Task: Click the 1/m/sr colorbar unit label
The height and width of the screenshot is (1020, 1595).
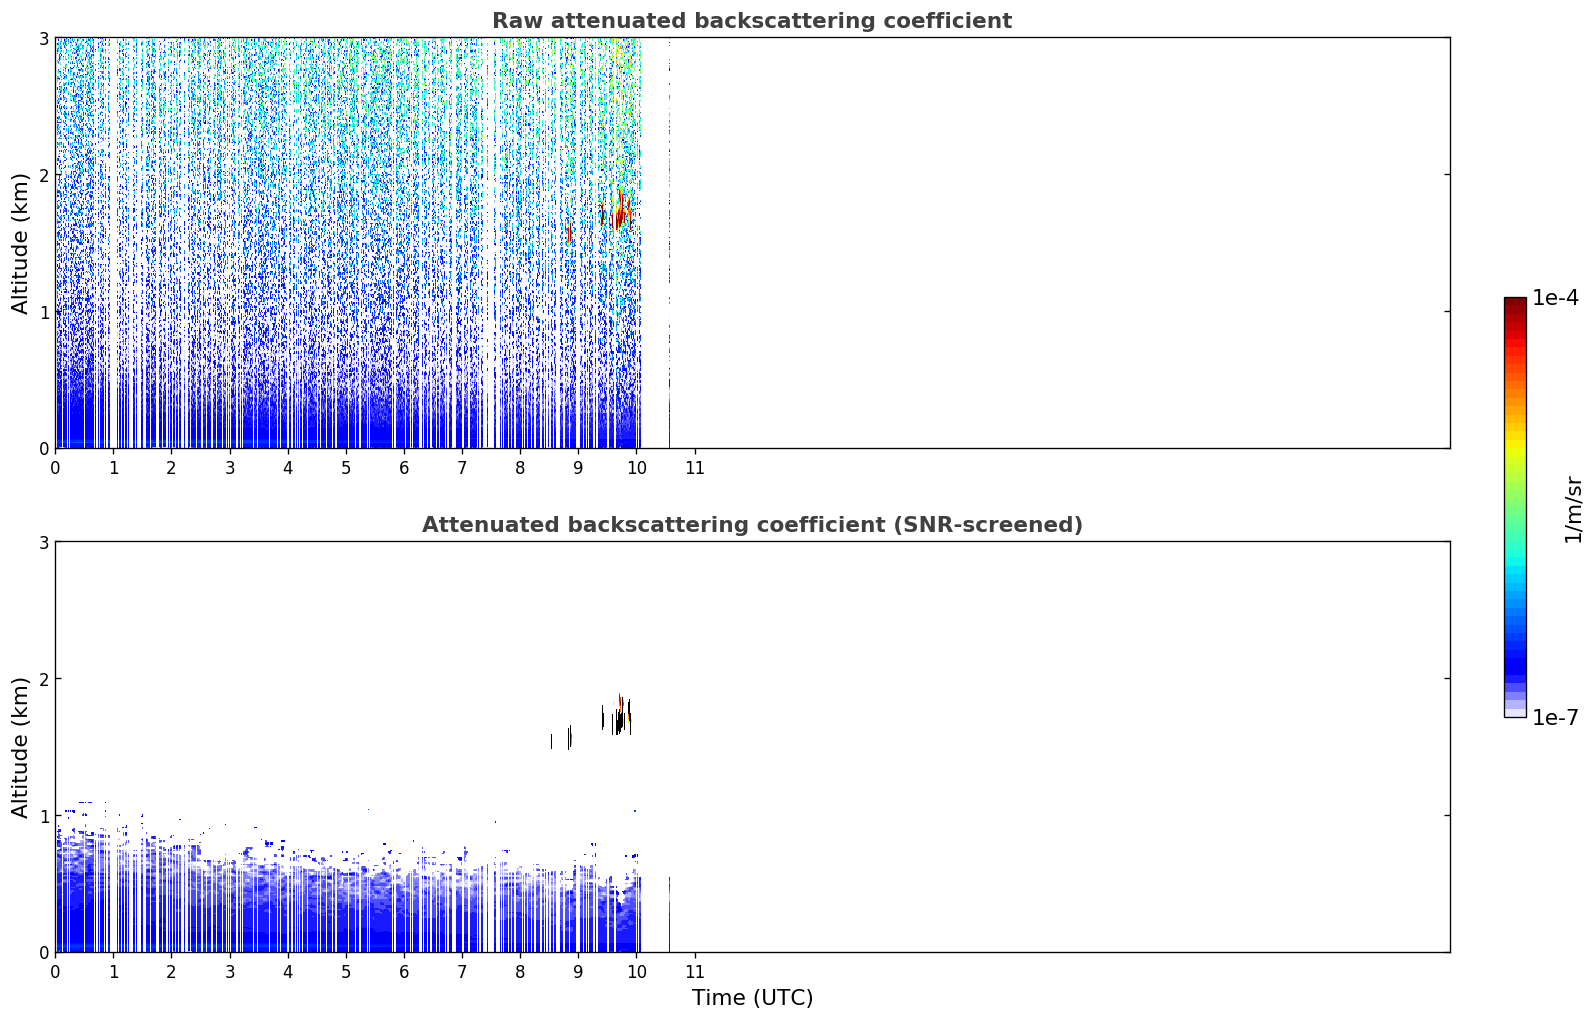Action: tap(1573, 509)
